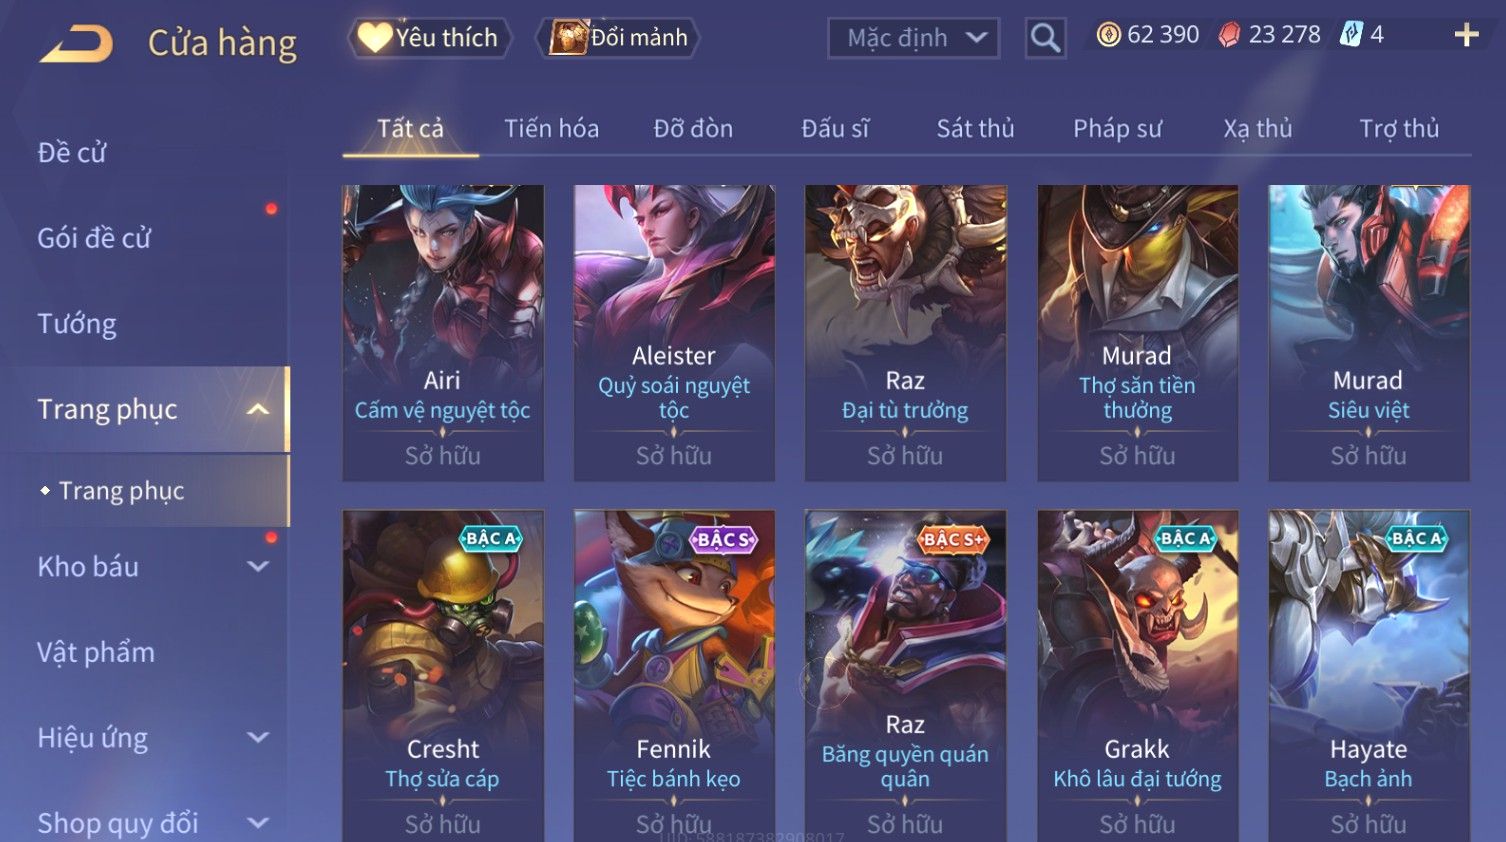The image size is (1506, 842).
Task: Open Airi Cấm vệ nguyệt tộc skin card
Action: point(443,333)
